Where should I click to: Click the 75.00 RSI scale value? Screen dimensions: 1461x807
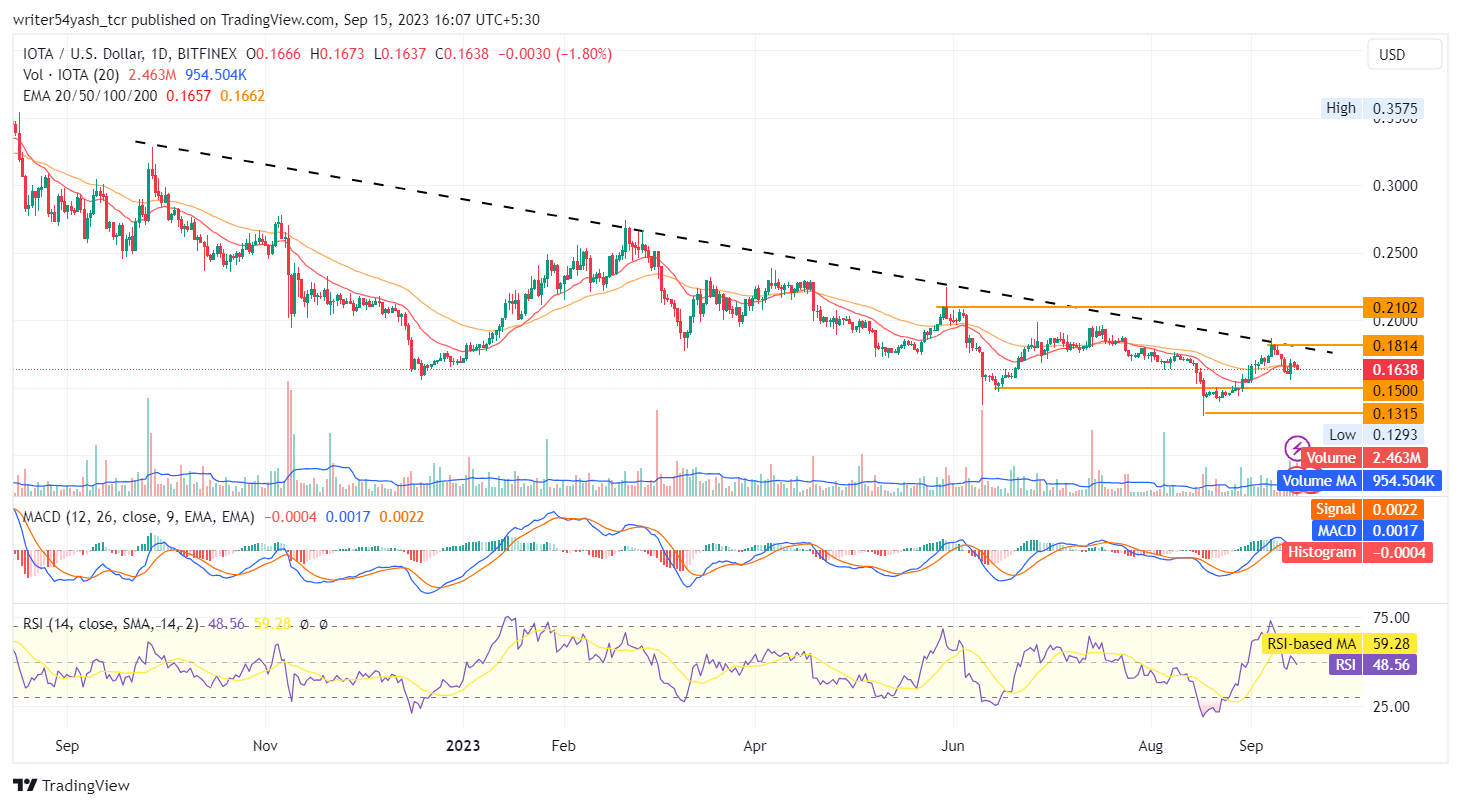tap(1392, 618)
